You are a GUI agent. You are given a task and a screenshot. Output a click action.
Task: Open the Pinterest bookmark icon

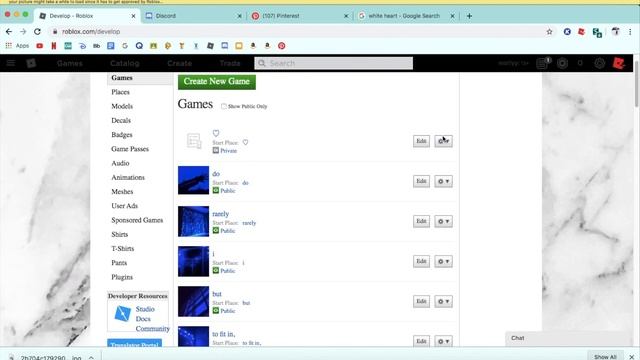(x=282, y=46)
